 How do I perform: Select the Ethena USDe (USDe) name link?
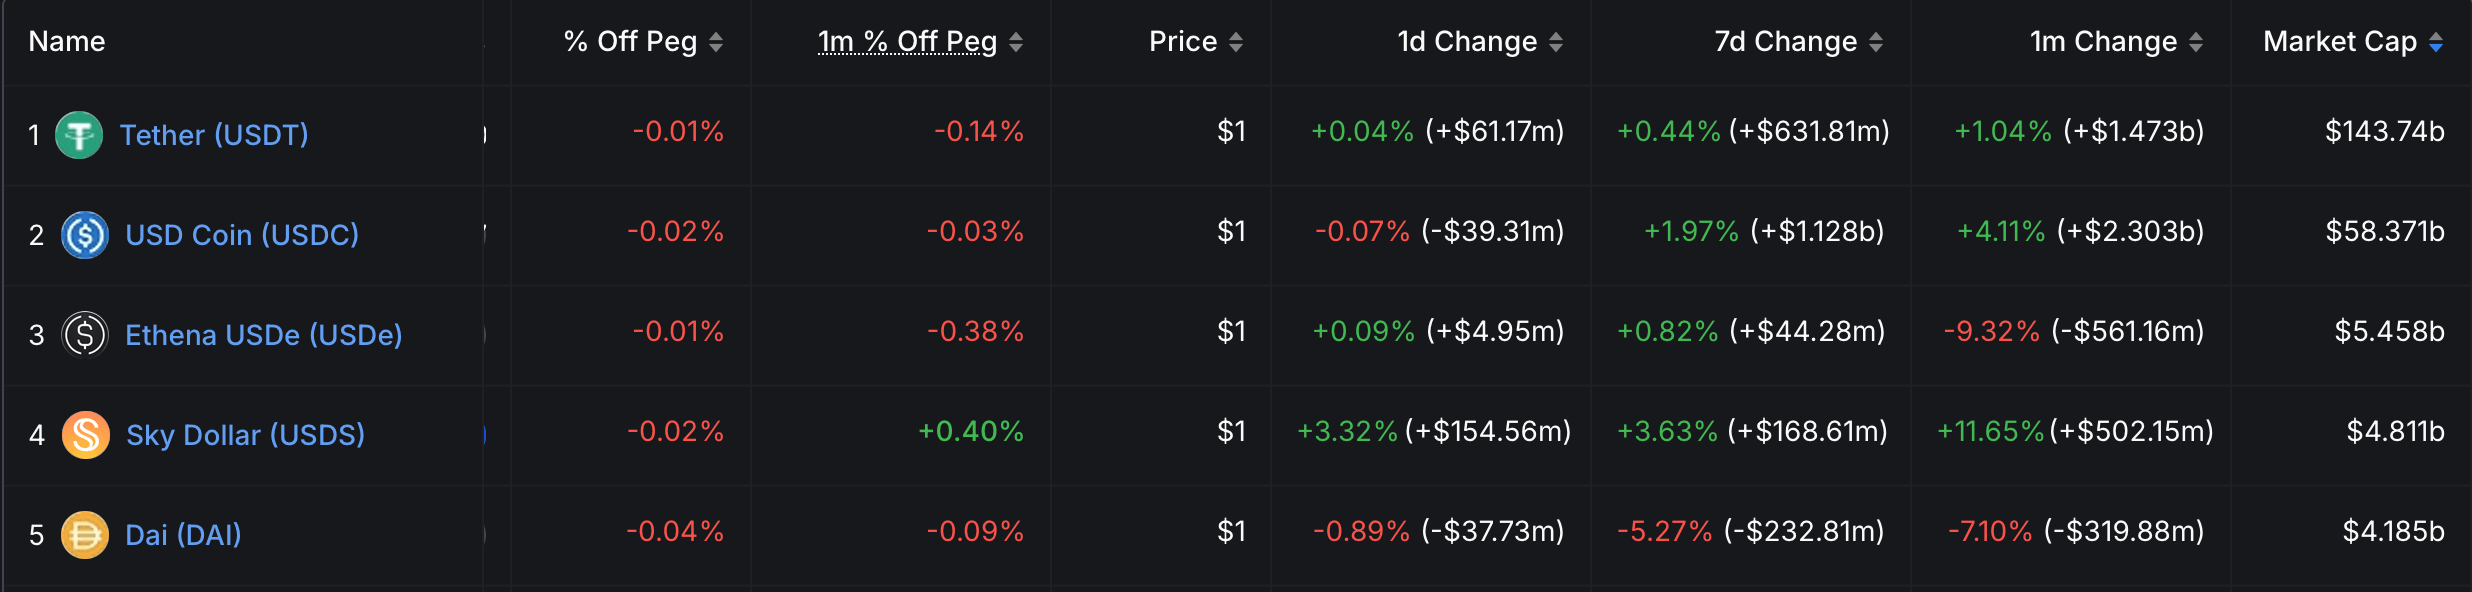pyautogui.click(x=262, y=333)
